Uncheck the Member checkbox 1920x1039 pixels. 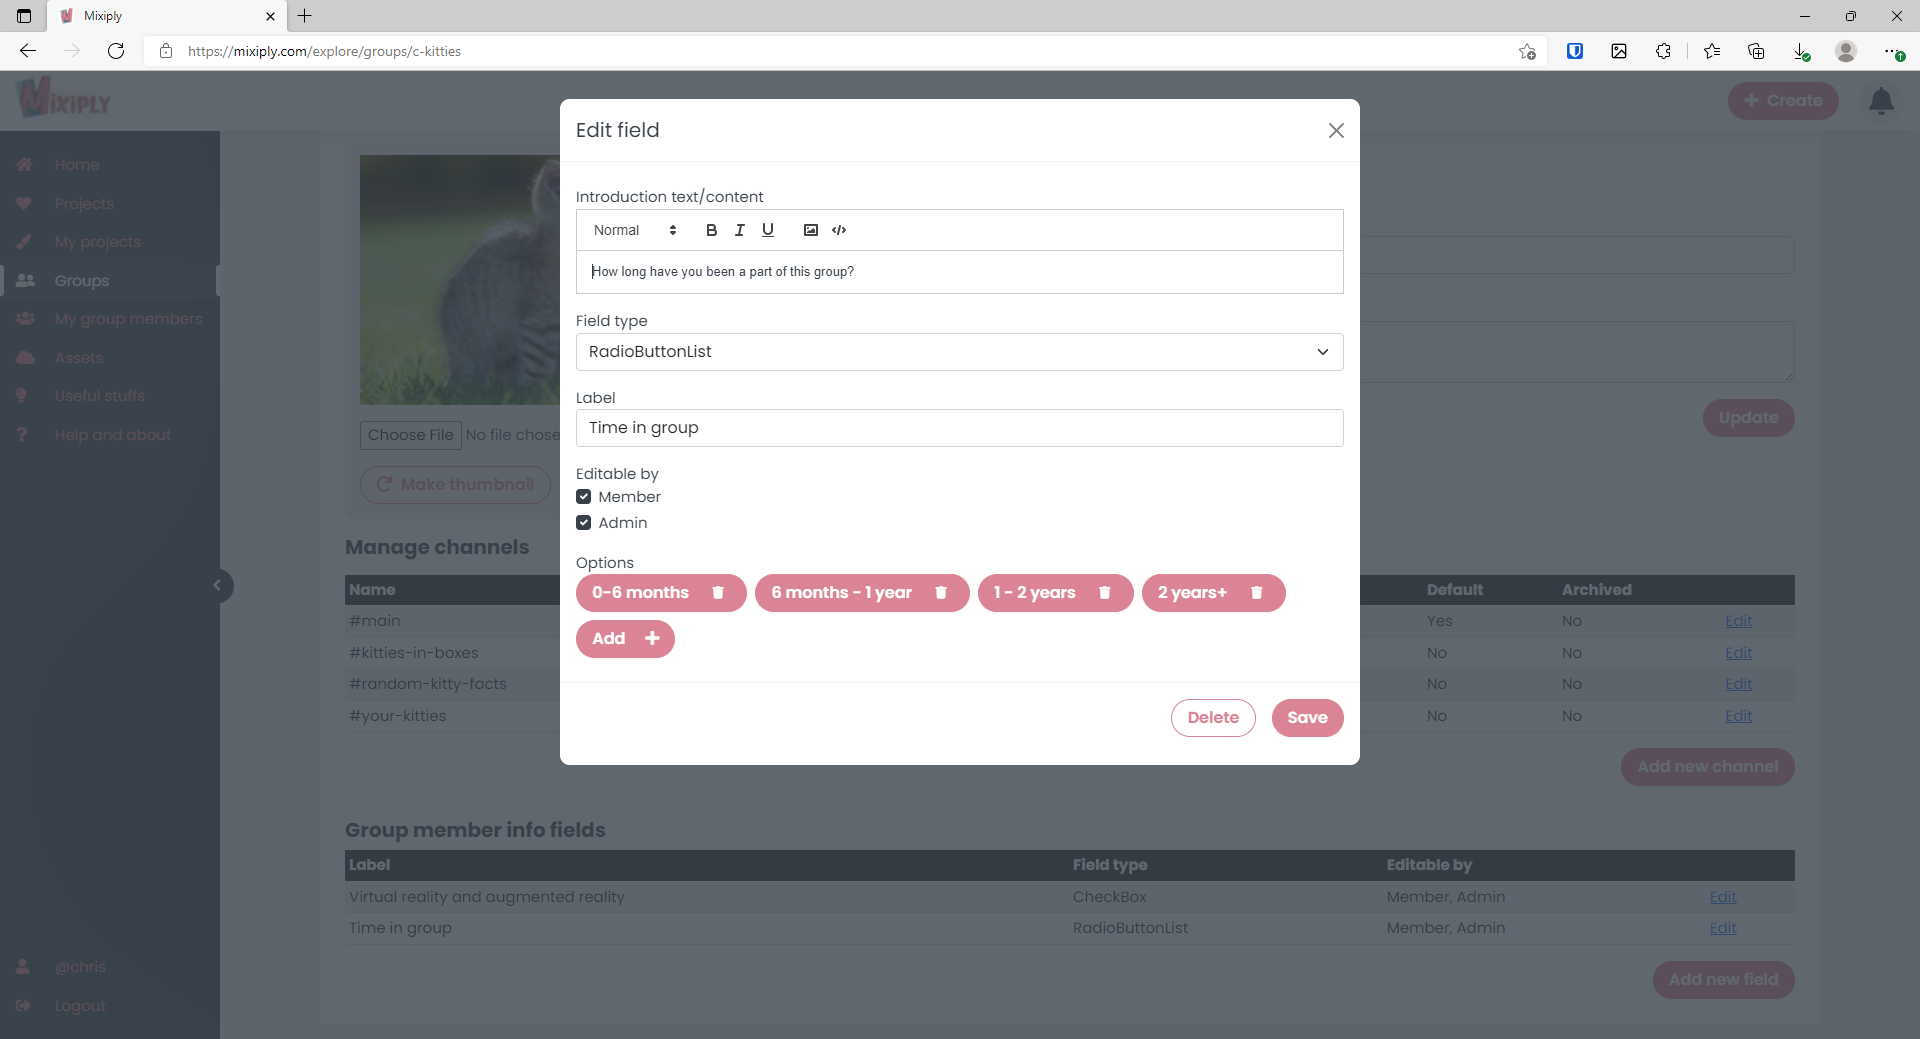pos(584,497)
